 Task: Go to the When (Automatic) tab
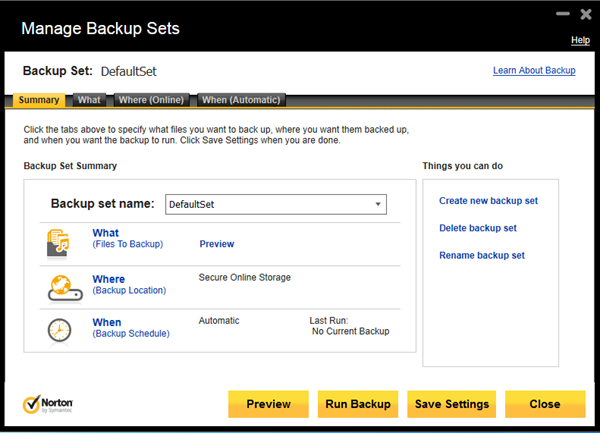(241, 100)
